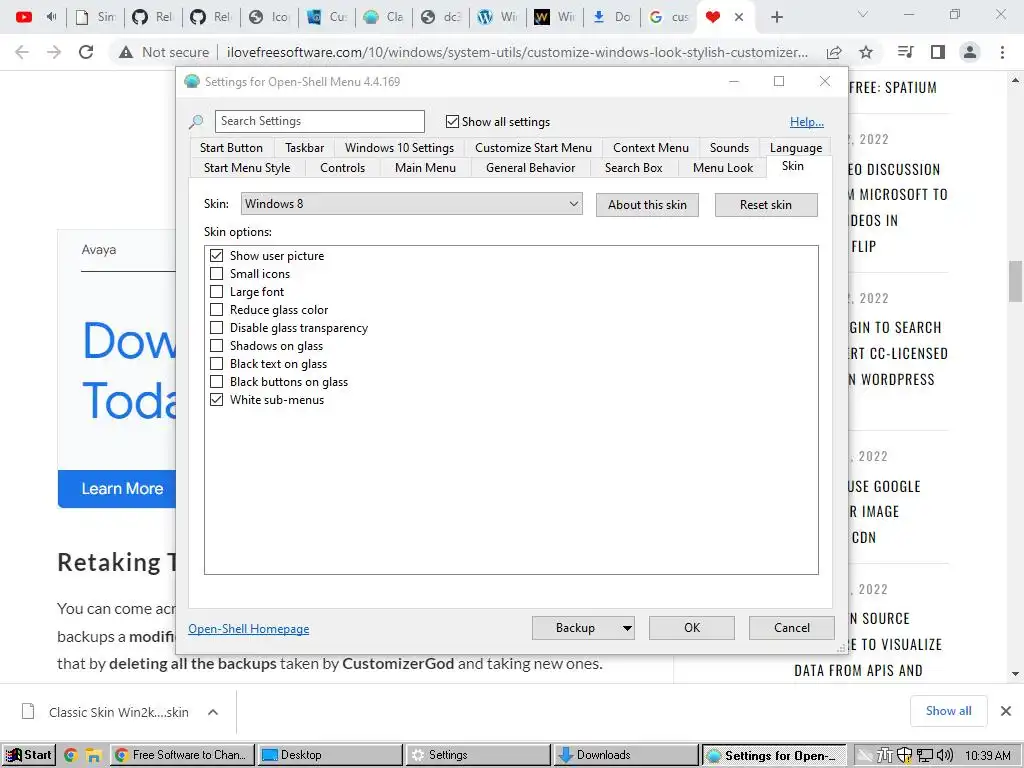Uncheck Show user picture
1024x768 pixels.
(216, 255)
